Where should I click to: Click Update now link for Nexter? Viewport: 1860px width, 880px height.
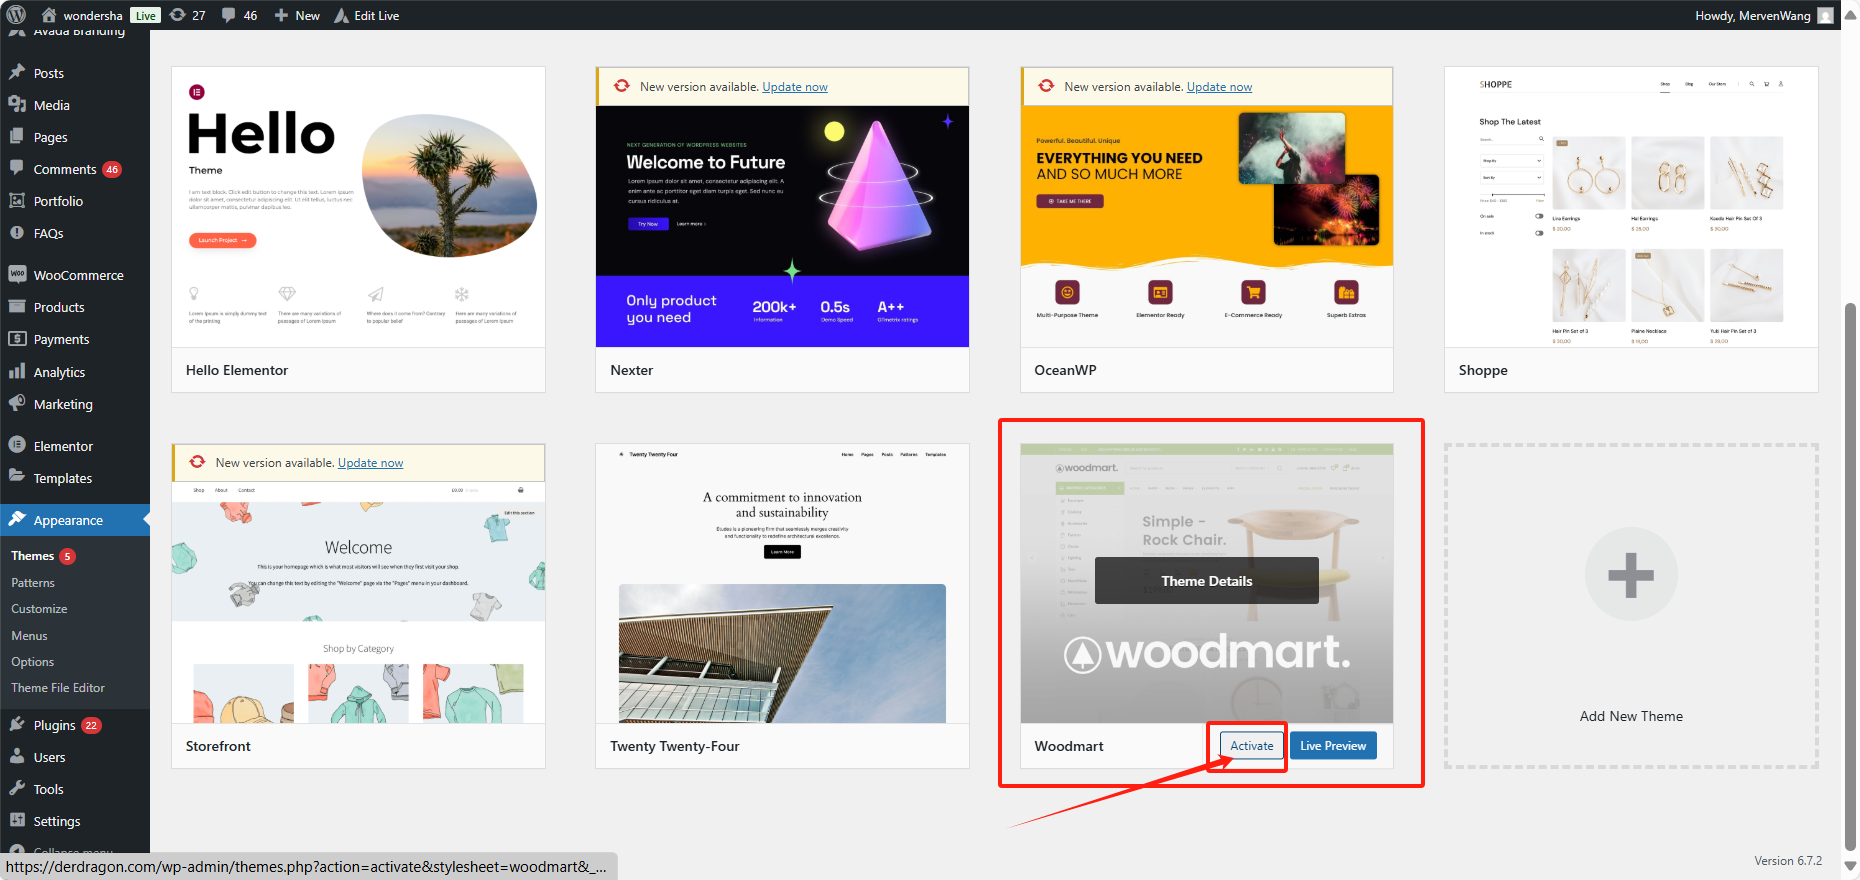[x=795, y=87]
